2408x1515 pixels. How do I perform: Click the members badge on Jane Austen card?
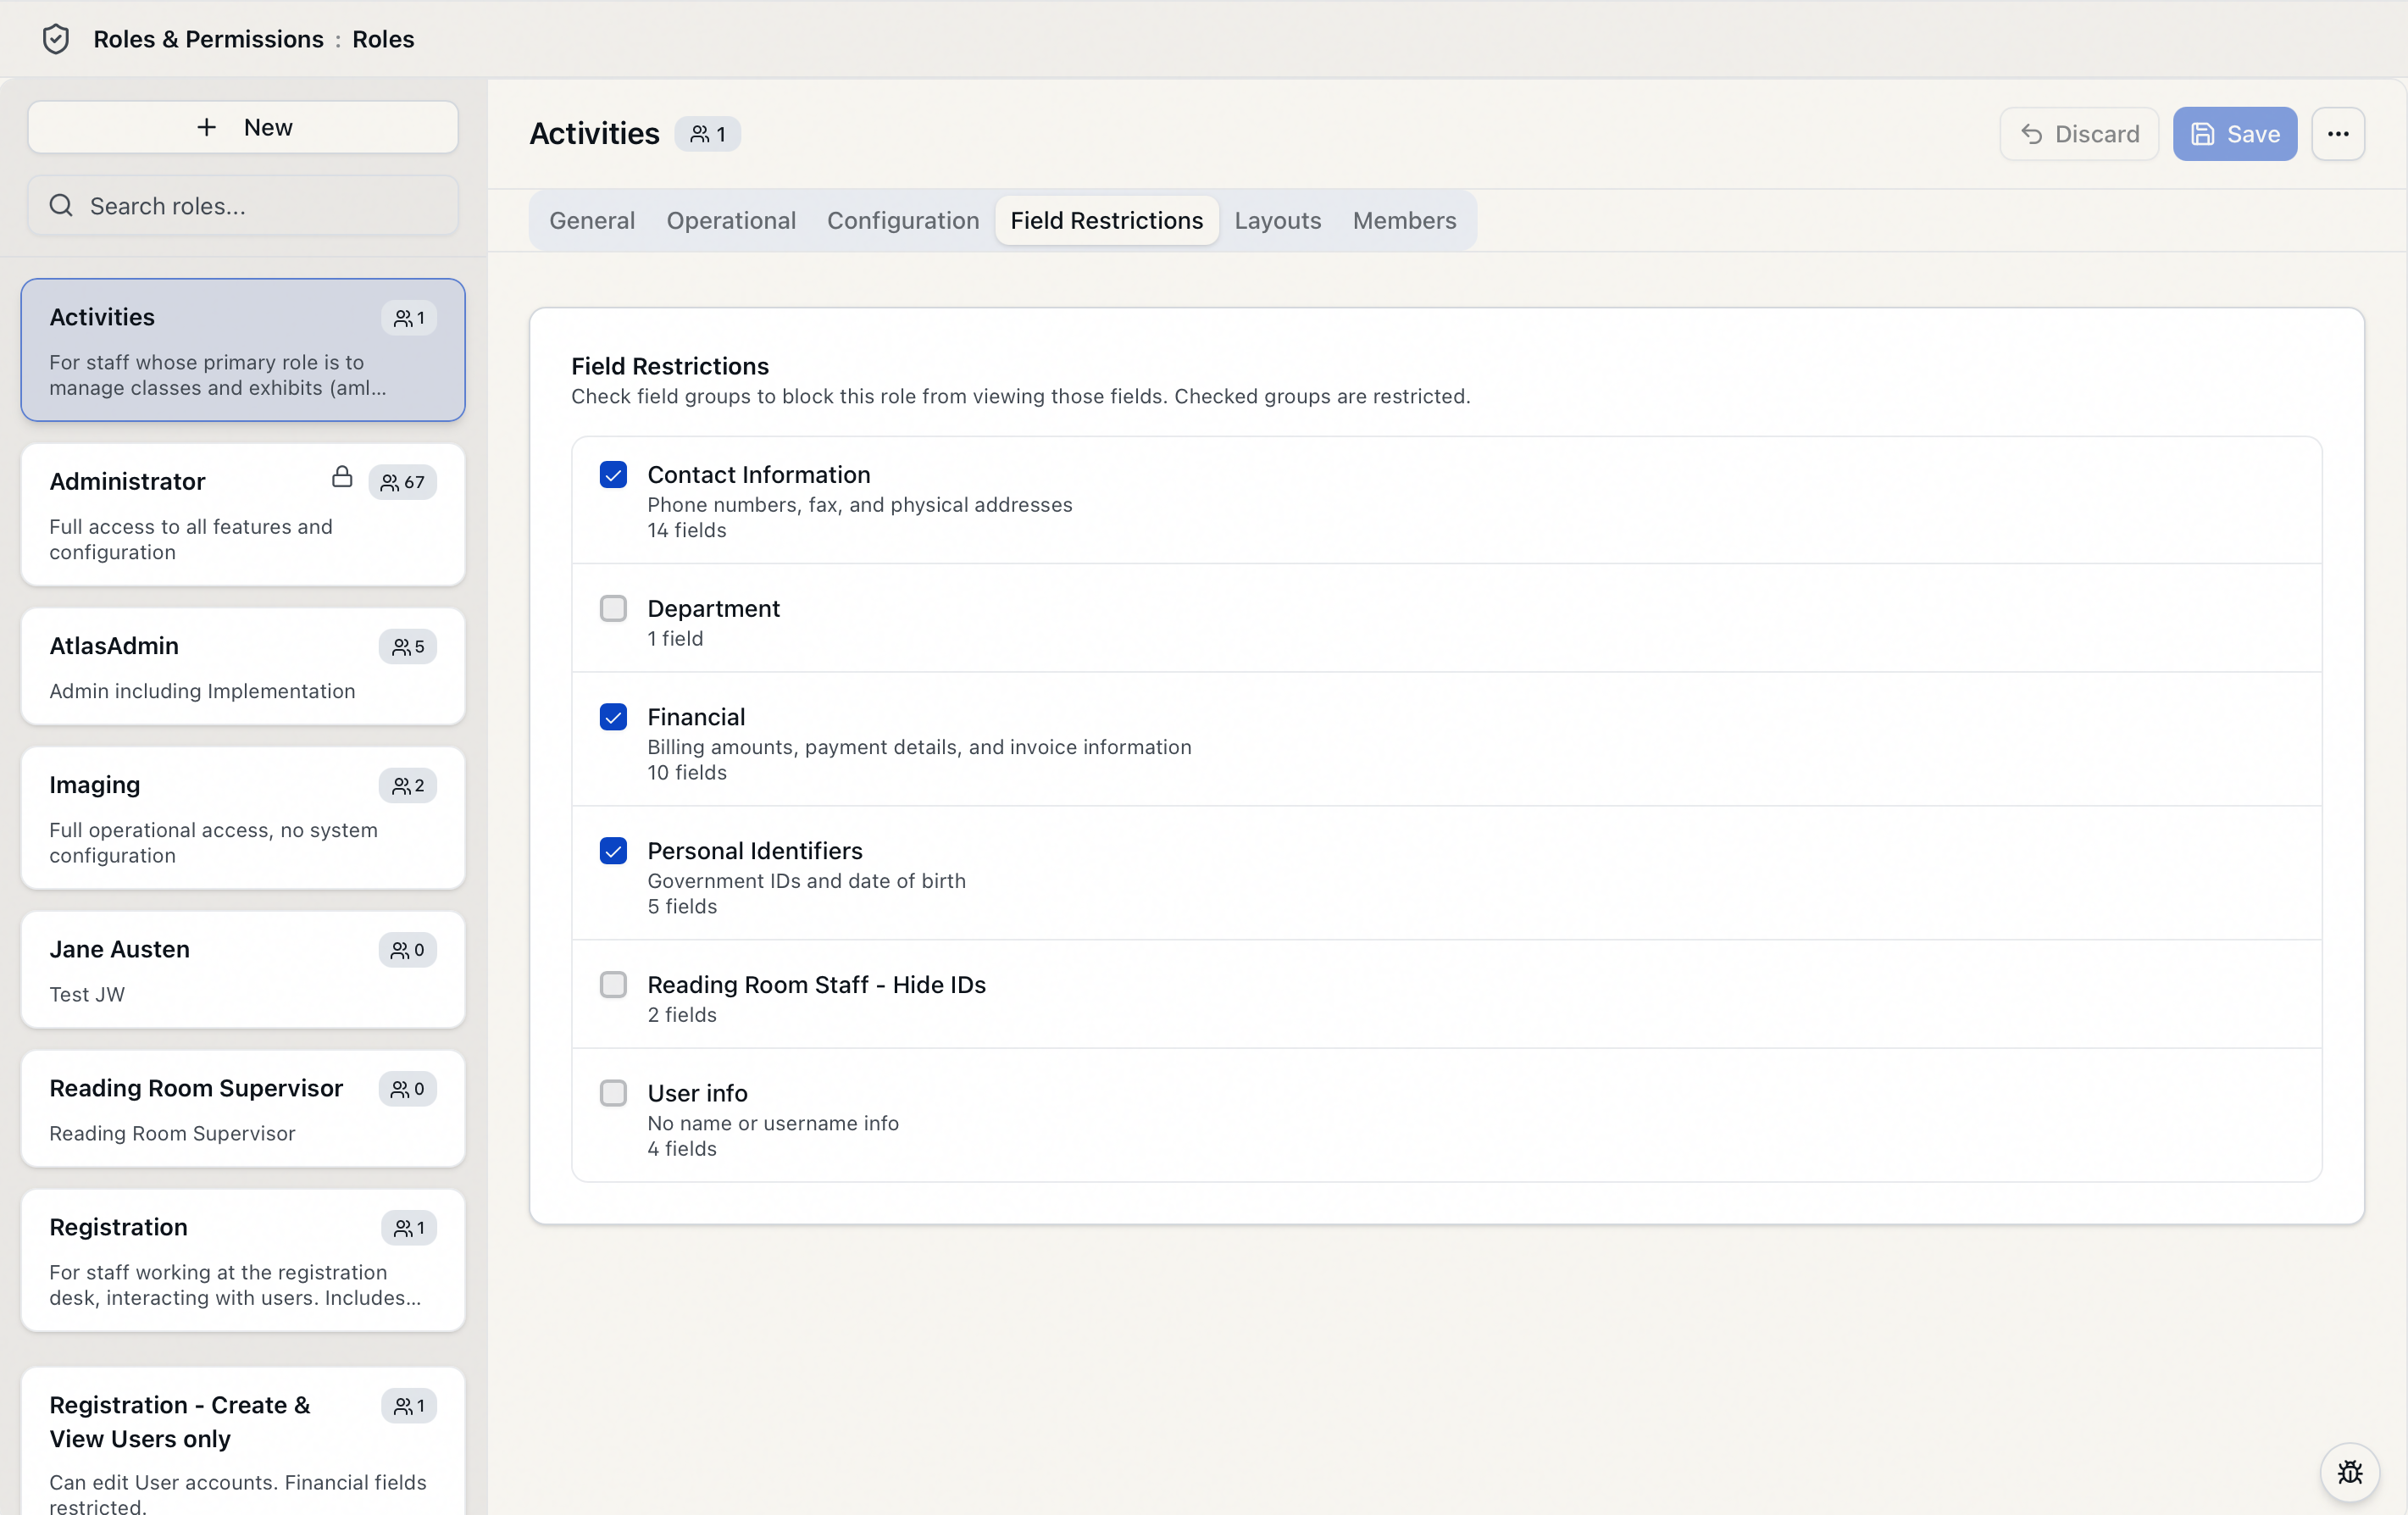click(x=408, y=950)
